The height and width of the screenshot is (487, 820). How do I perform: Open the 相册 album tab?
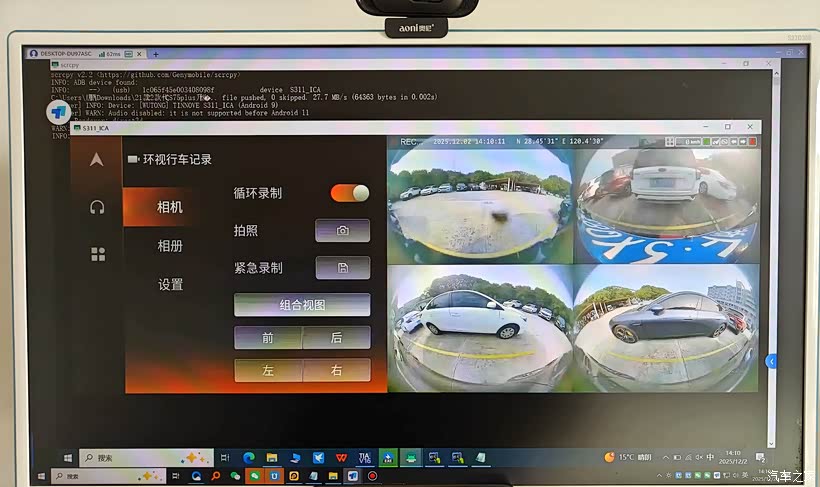point(170,246)
